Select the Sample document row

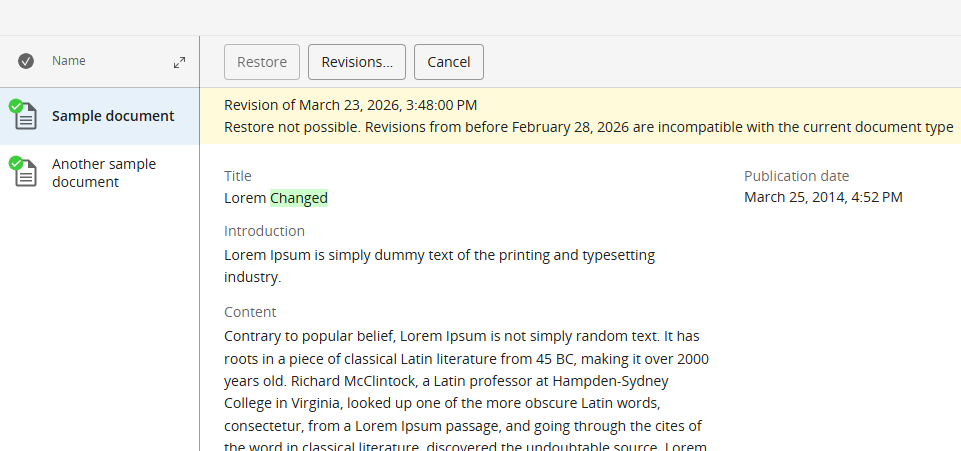pos(113,116)
